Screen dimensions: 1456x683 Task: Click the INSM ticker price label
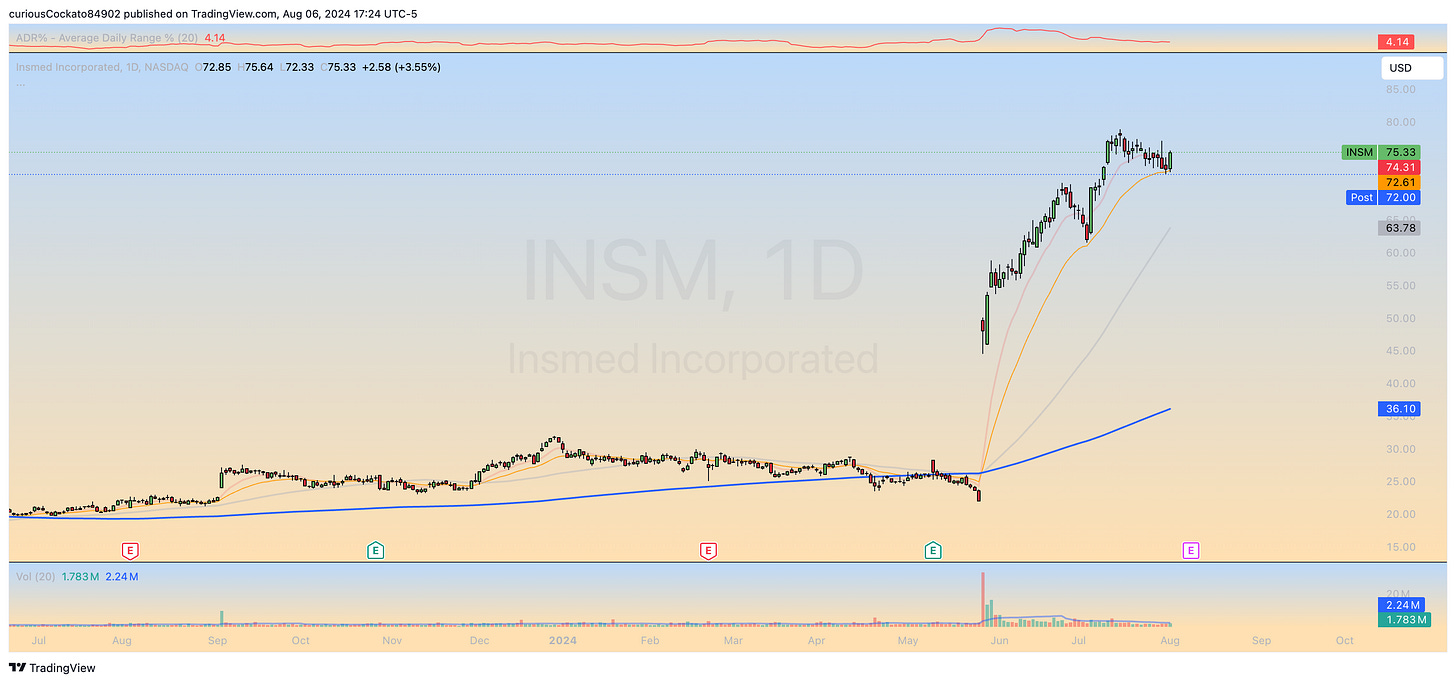click(1359, 152)
